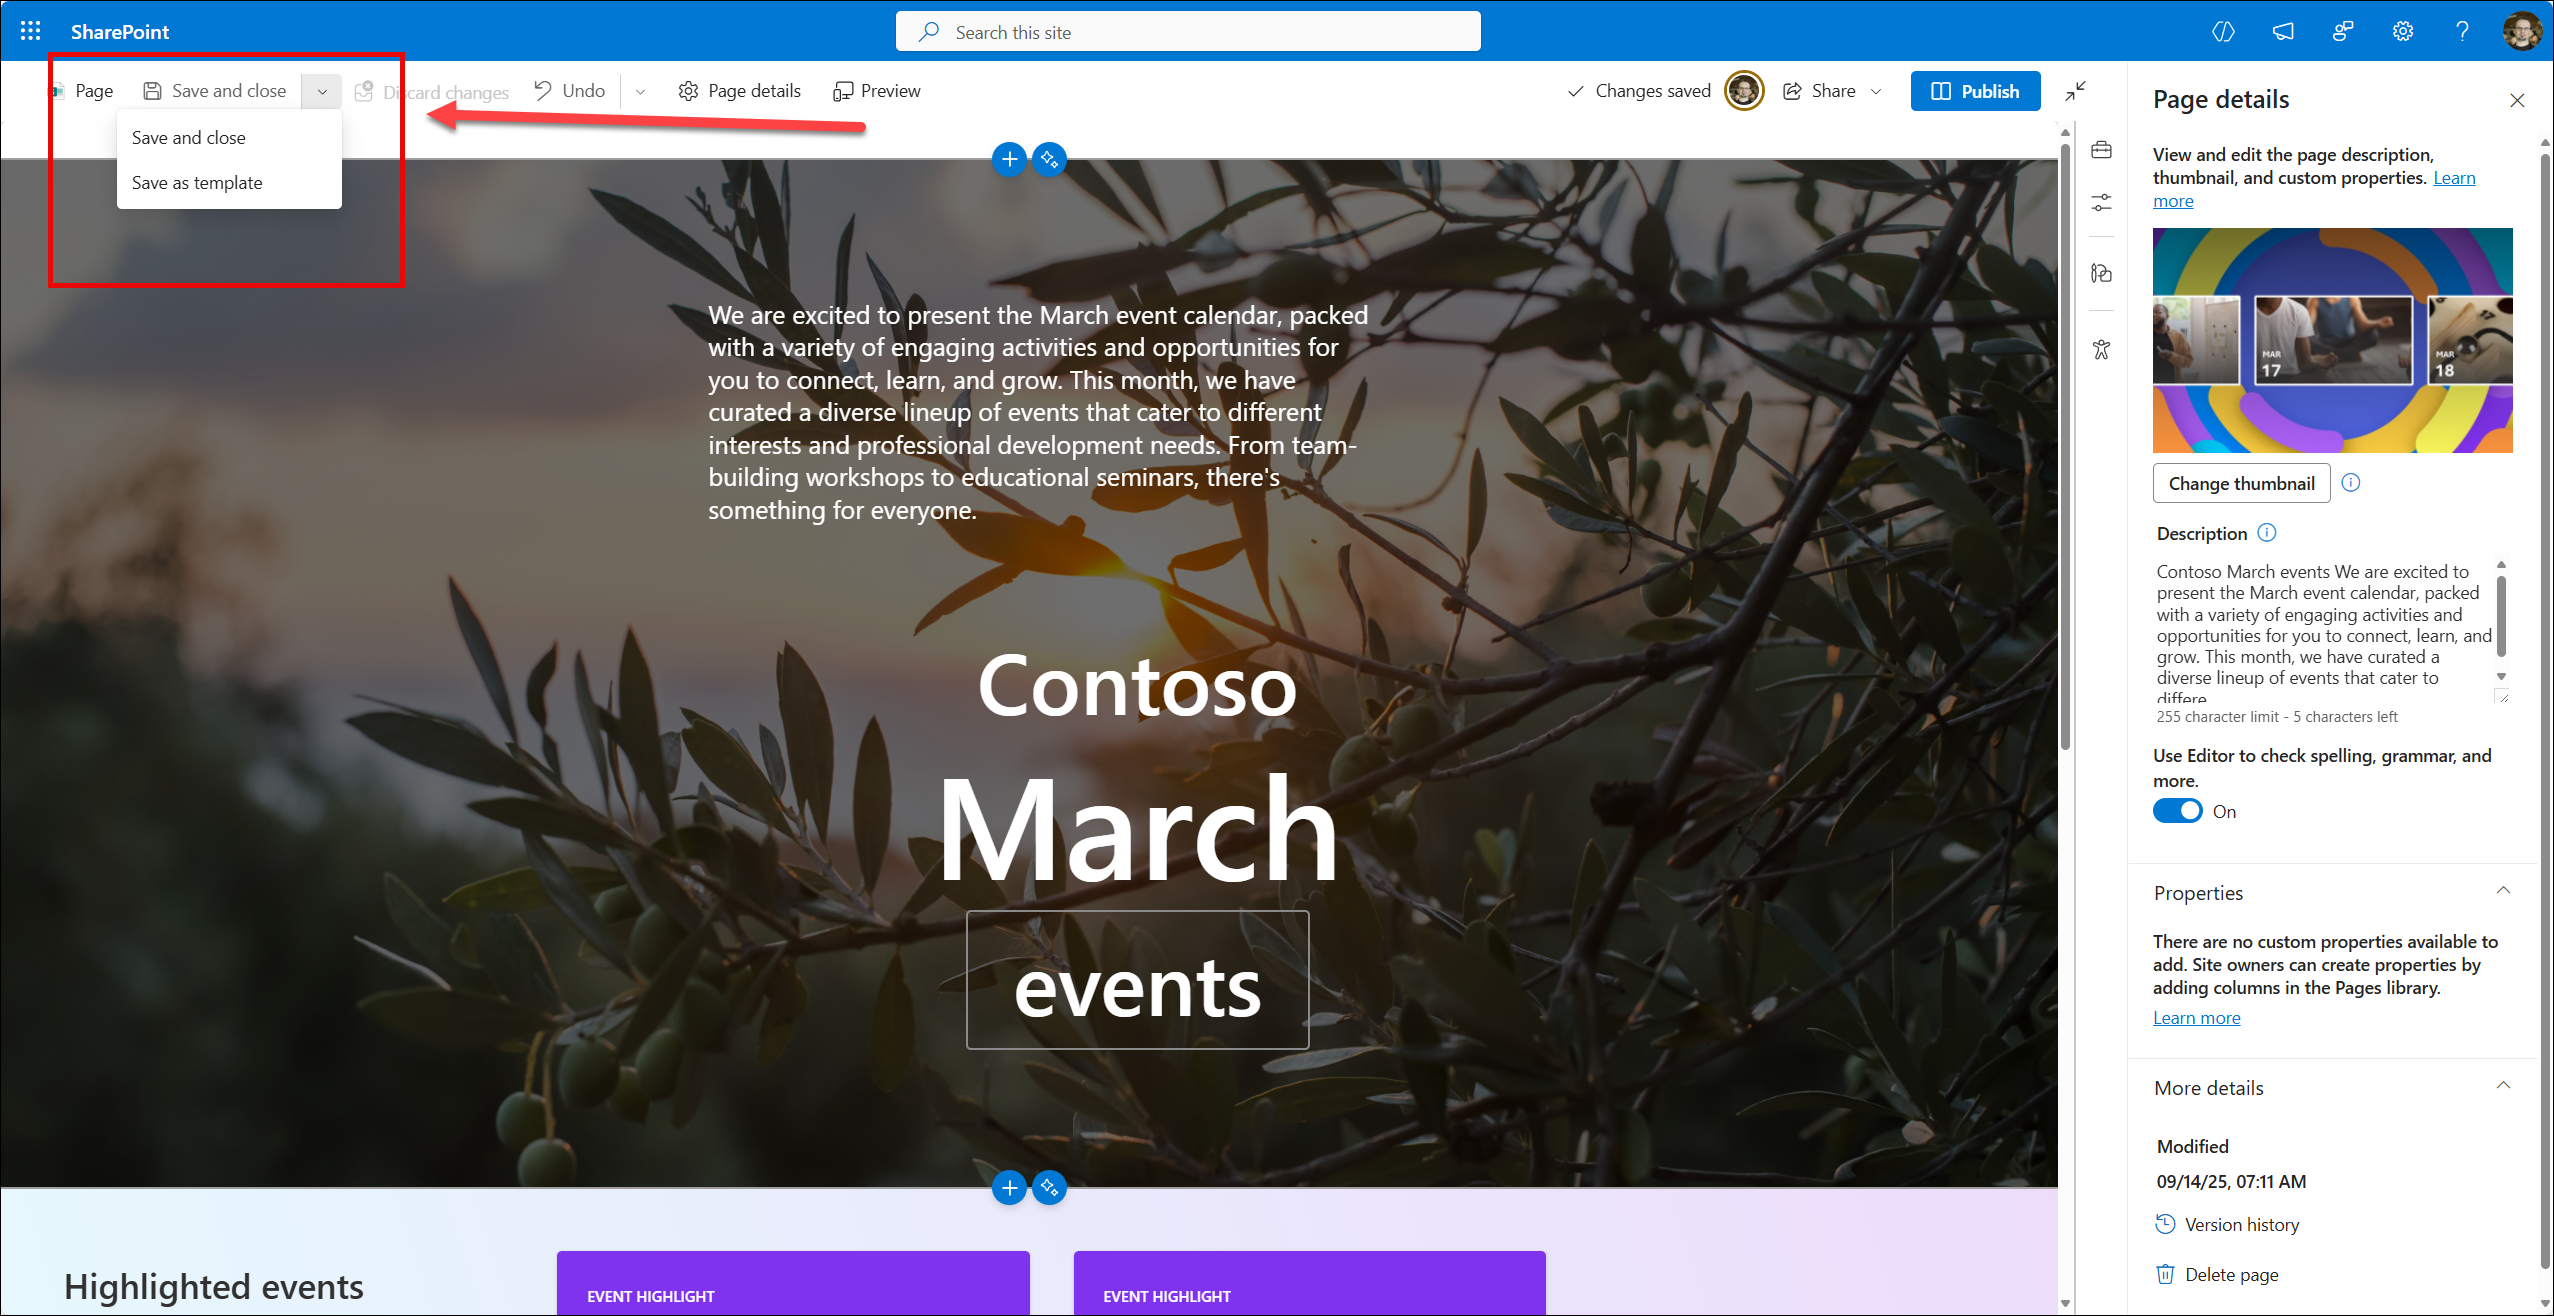
Task: Open the megaphone feedback icon in header
Action: (x=2283, y=31)
